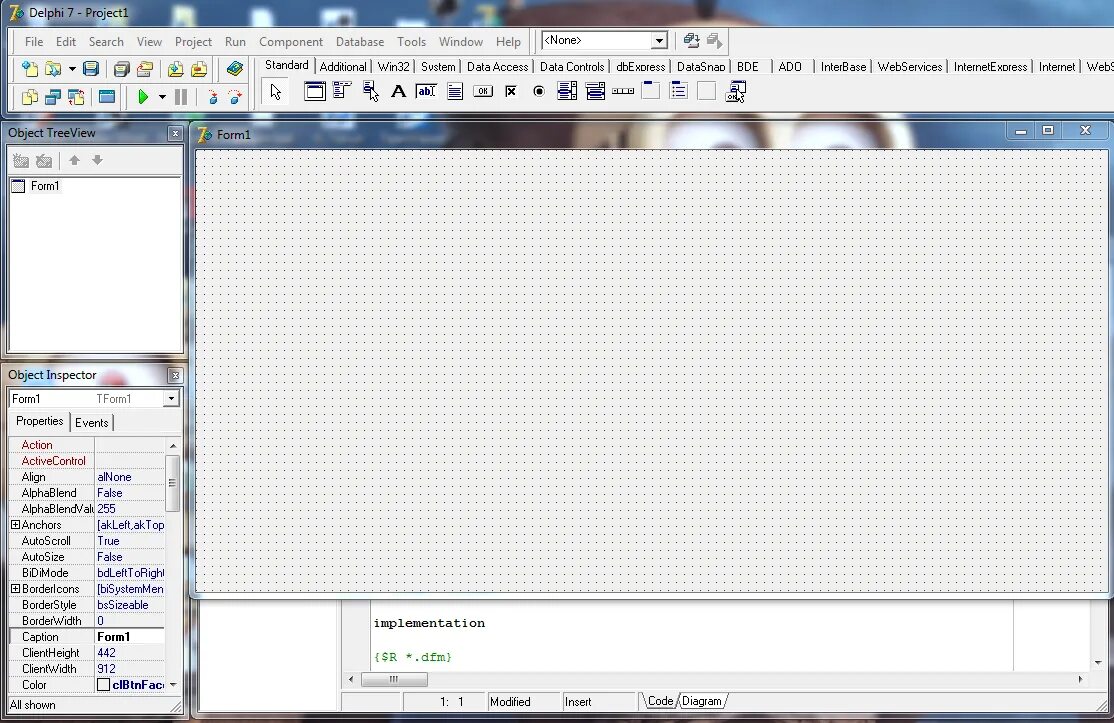The width and height of the screenshot is (1114, 723).
Task: Select the Label component (A icon)
Action: coord(399,91)
